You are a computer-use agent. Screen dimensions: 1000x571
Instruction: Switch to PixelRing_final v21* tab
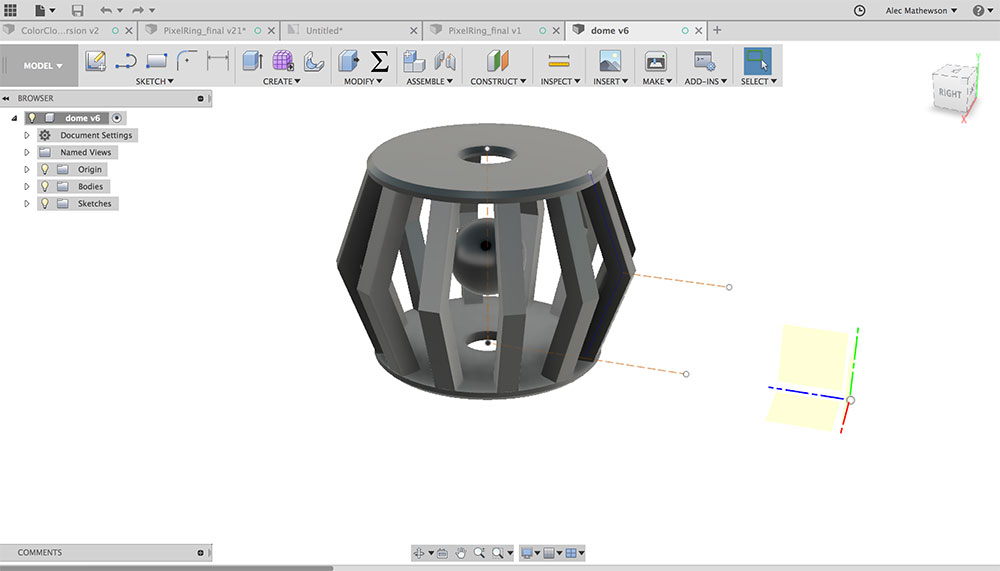pyautogui.click(x=204, y=31)
